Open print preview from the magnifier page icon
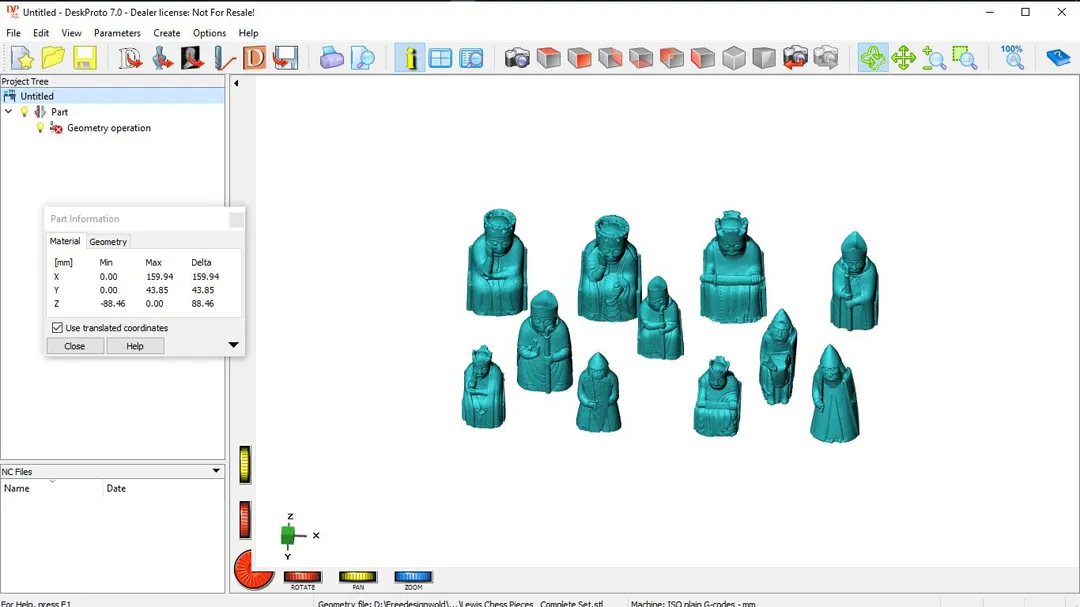The height and width of the screenshot is (607, 1080). coord(362,59)
